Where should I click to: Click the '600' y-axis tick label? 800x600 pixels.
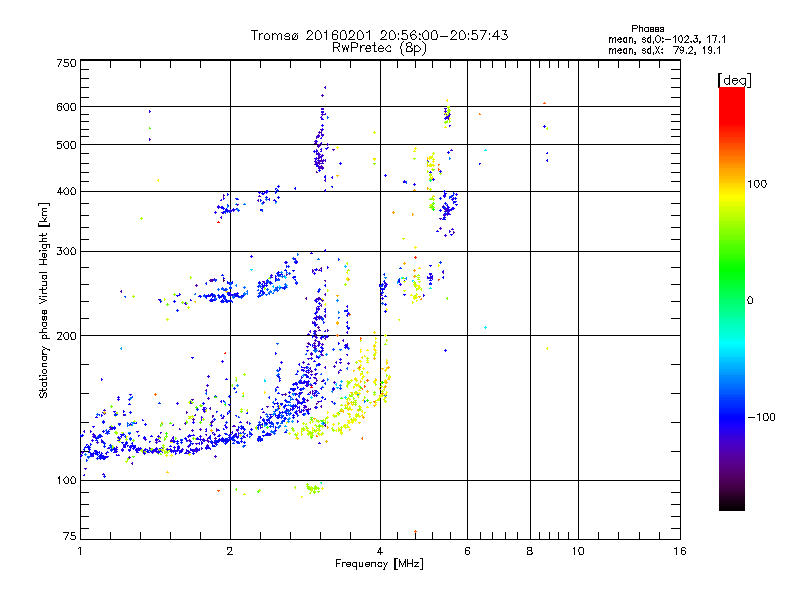[67, 107]
